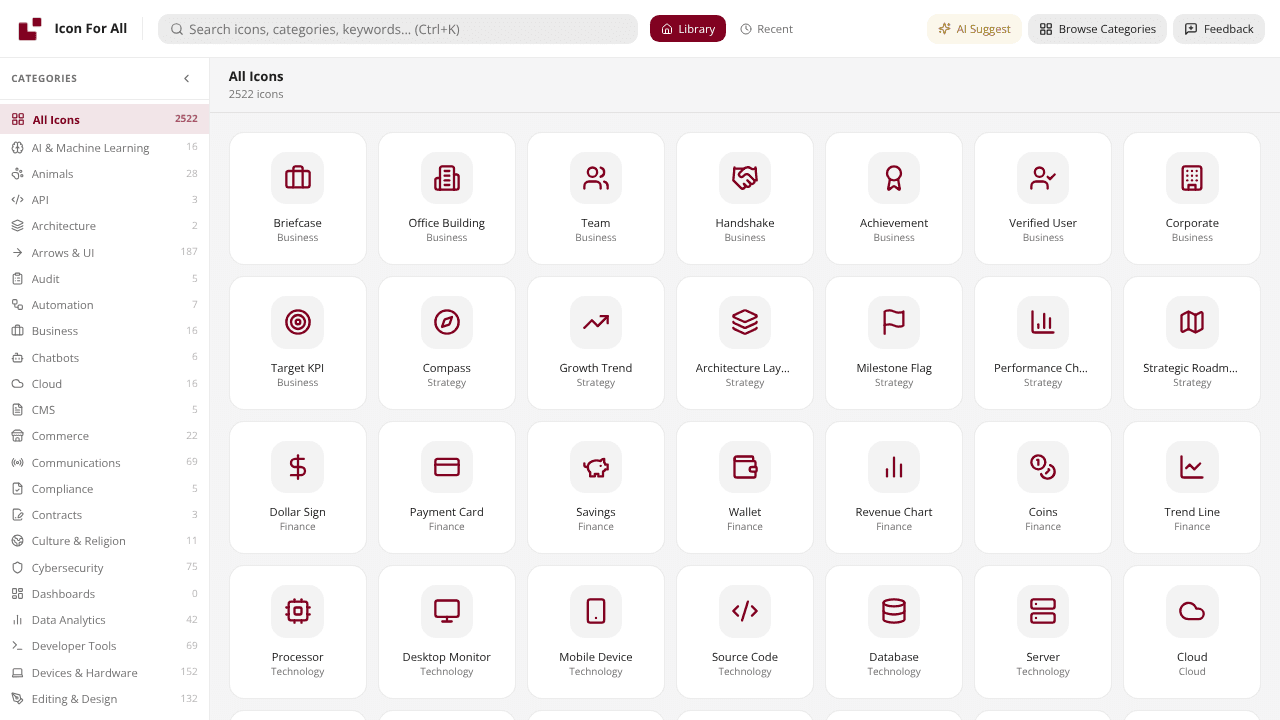Image resolution: width=1280 pixels, height=720 pixels.
Task: Choose the Handshake icon
Action: tap(745, 198)
